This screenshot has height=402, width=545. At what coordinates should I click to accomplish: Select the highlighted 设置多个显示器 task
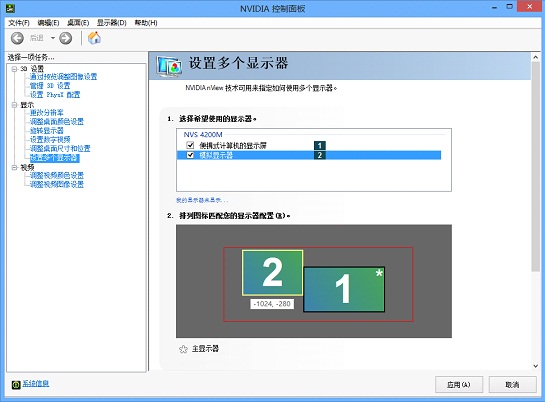pyautogui.click(x=55, y=158)
